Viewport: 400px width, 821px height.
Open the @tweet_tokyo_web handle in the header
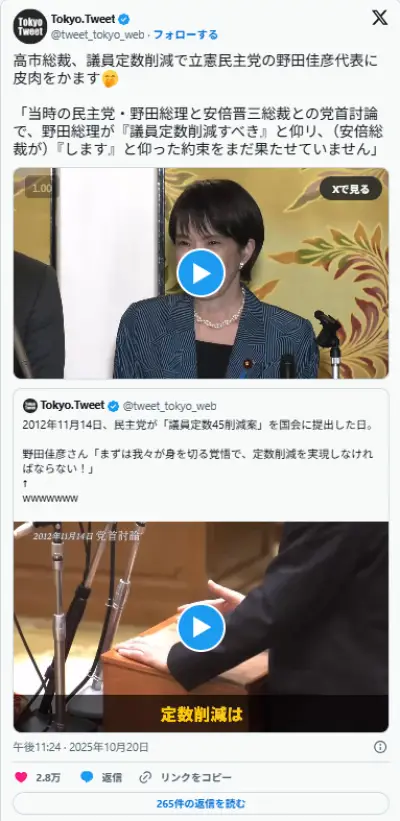click(97, 35)
